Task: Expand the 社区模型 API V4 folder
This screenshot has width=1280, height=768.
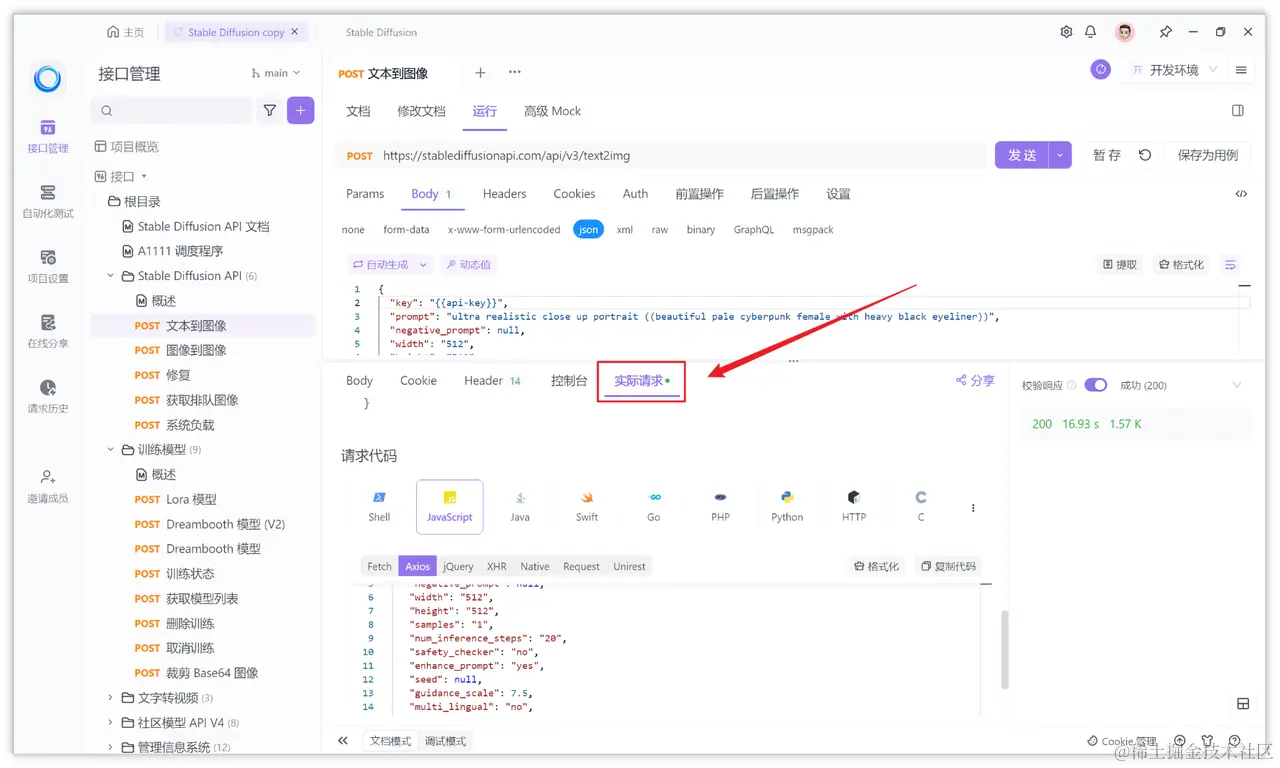Action: click(111, 722)
